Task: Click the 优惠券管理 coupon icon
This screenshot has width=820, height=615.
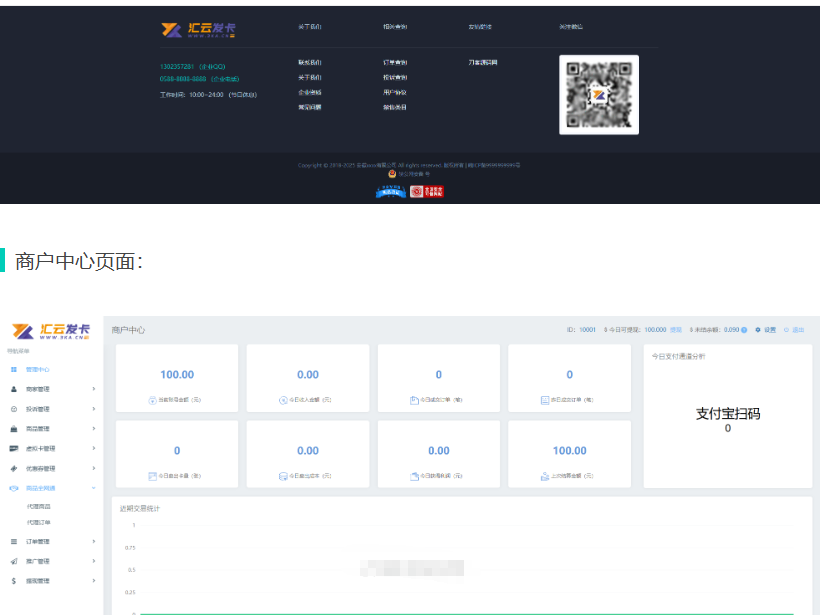Action: (x=14, y=468)
